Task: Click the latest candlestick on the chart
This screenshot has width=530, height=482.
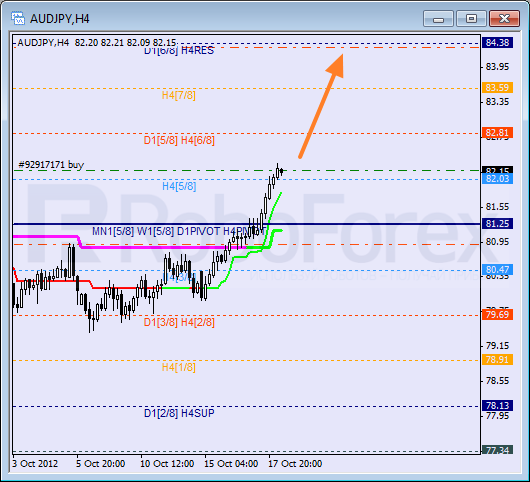Action: (x=282, y=171)
